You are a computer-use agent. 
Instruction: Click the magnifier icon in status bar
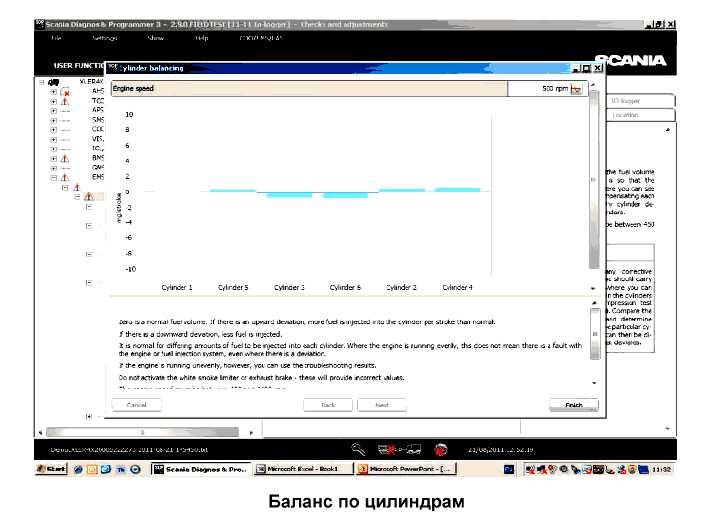pos(358,448)
